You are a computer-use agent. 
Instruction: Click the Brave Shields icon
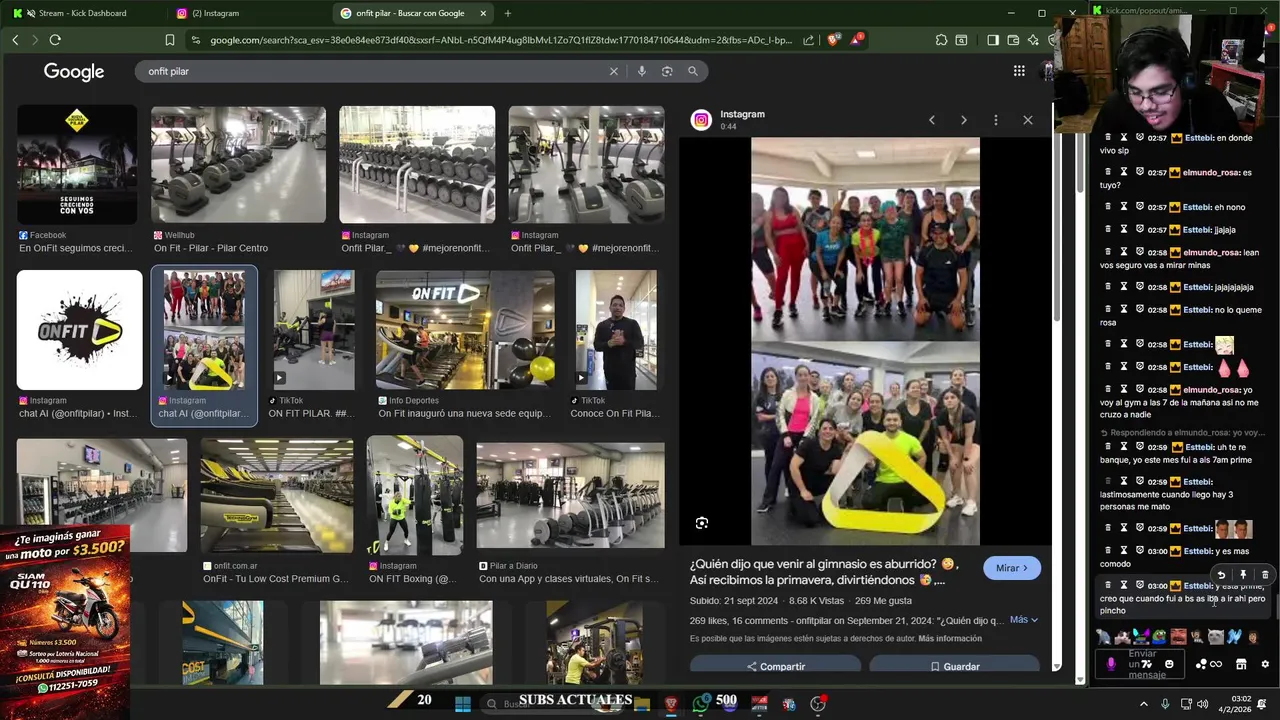832,40
